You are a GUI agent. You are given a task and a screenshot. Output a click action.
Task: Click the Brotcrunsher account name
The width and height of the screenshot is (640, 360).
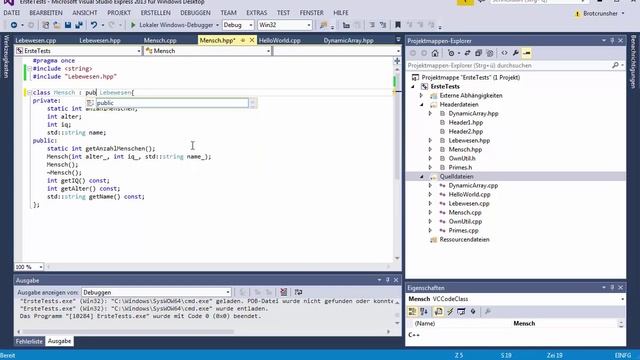[x=600, y=13]
